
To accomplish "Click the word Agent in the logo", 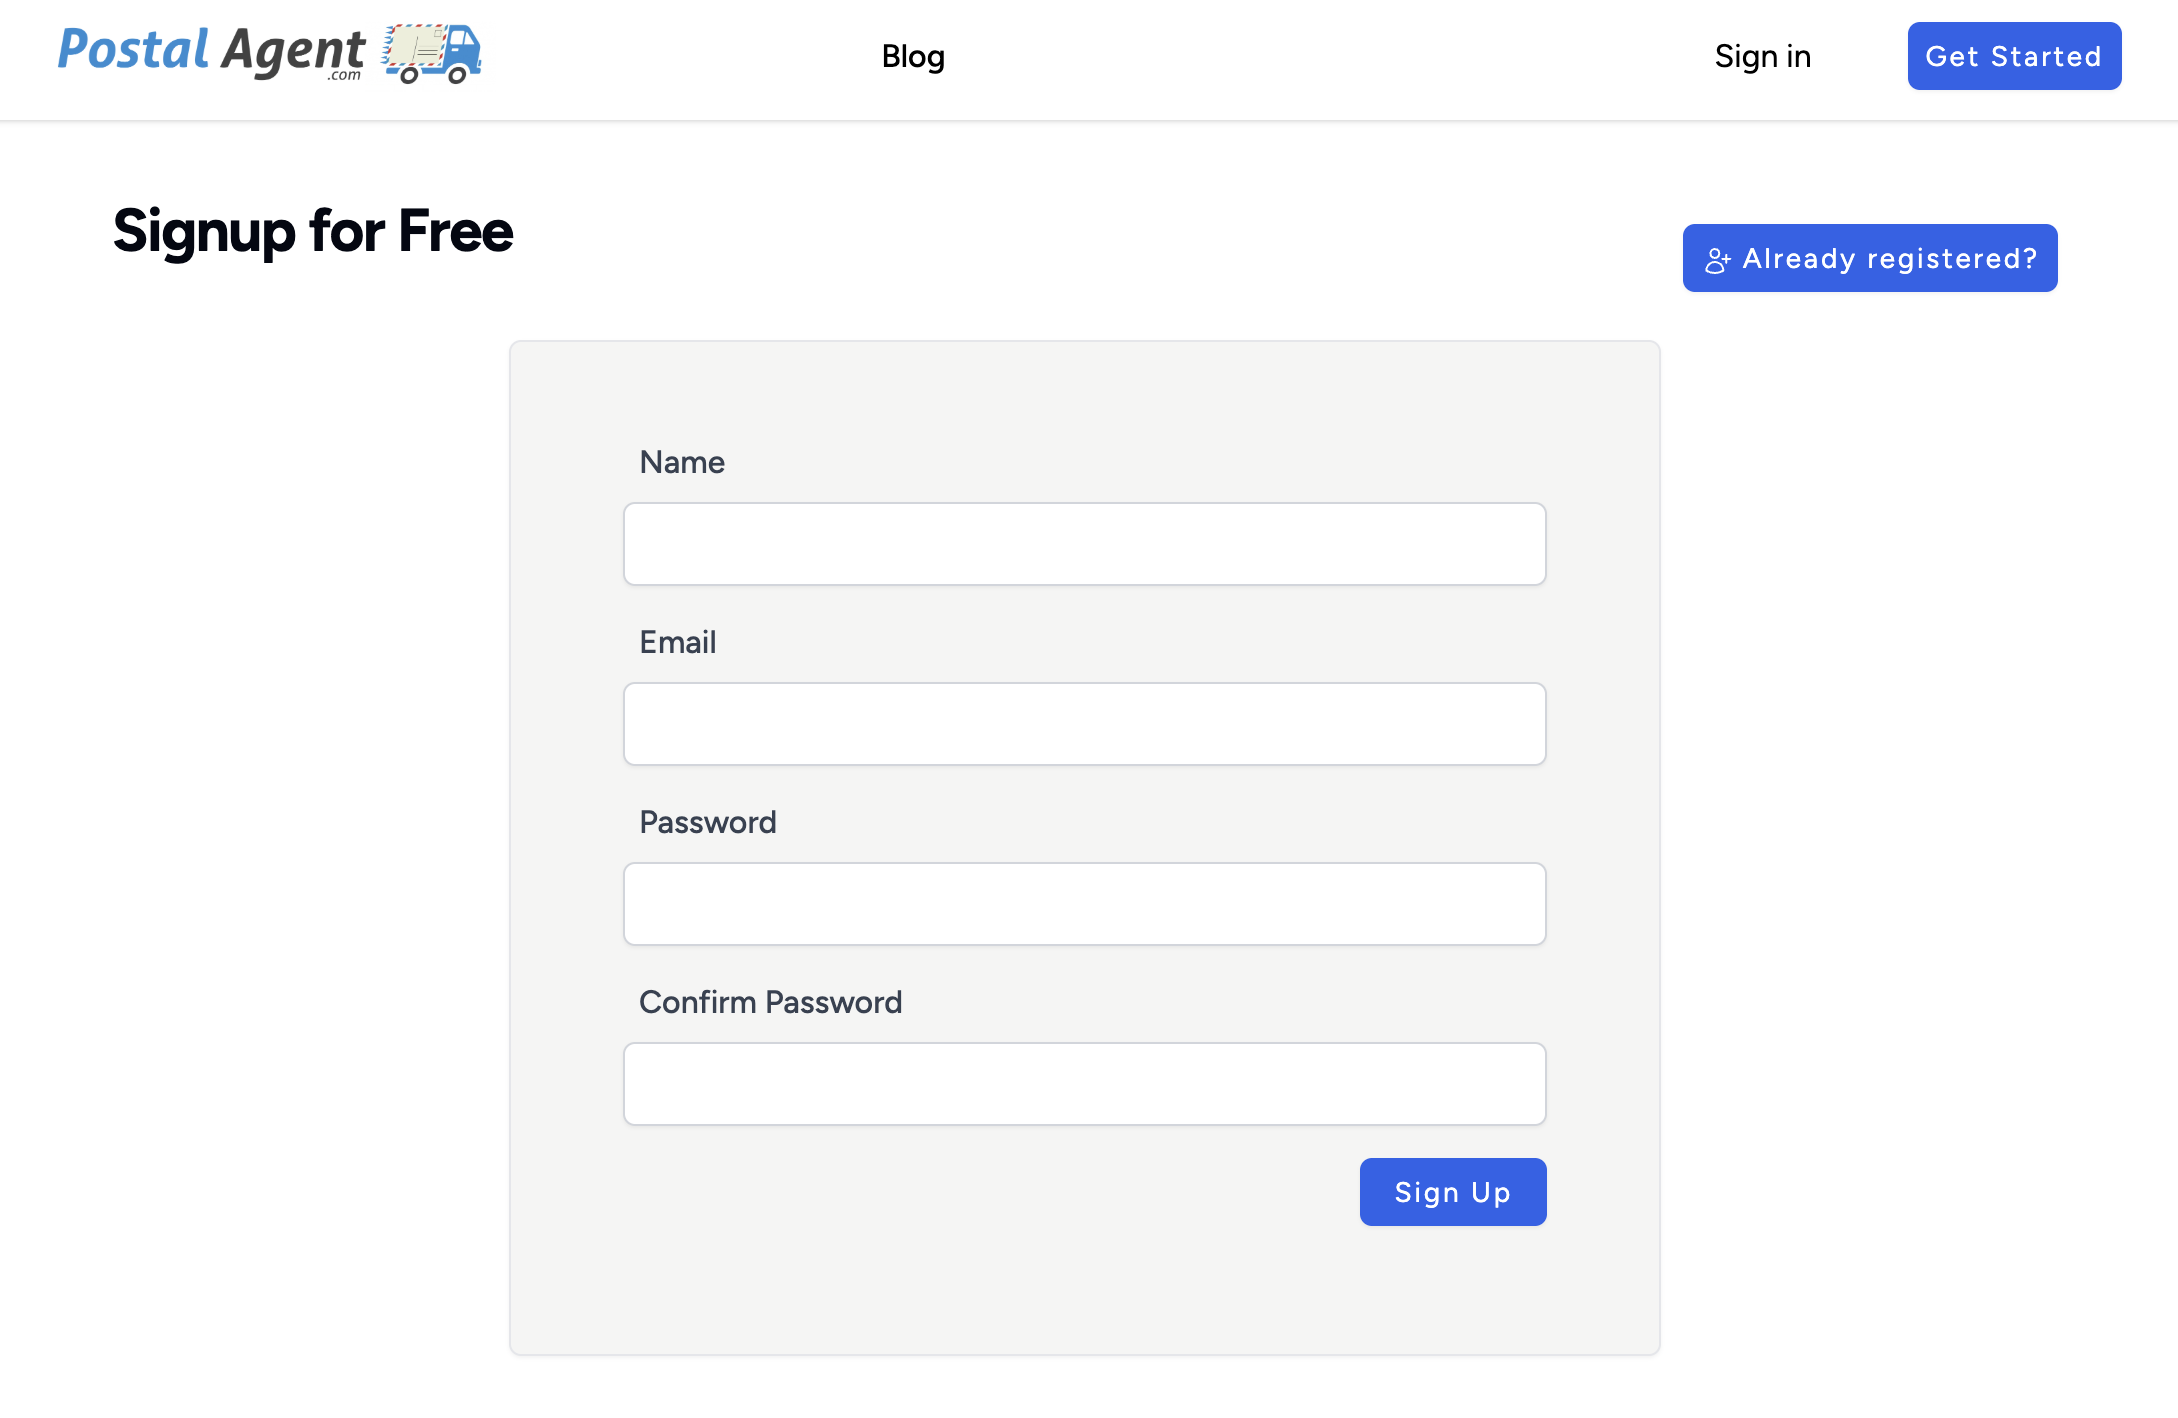I will (293, 50).
